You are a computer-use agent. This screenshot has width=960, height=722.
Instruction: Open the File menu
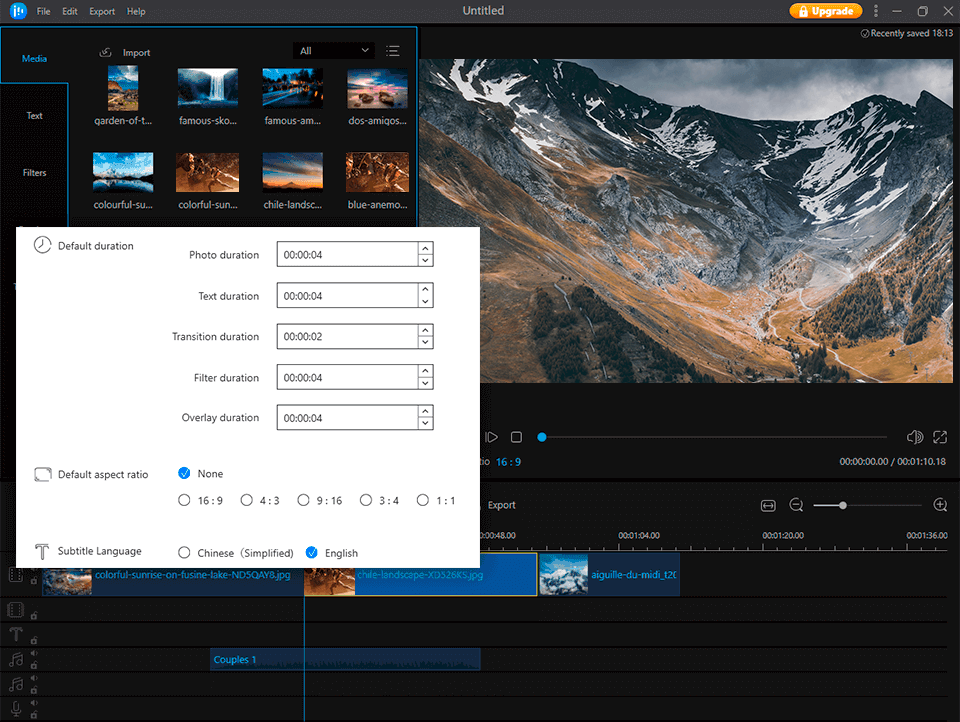point(43,11)
